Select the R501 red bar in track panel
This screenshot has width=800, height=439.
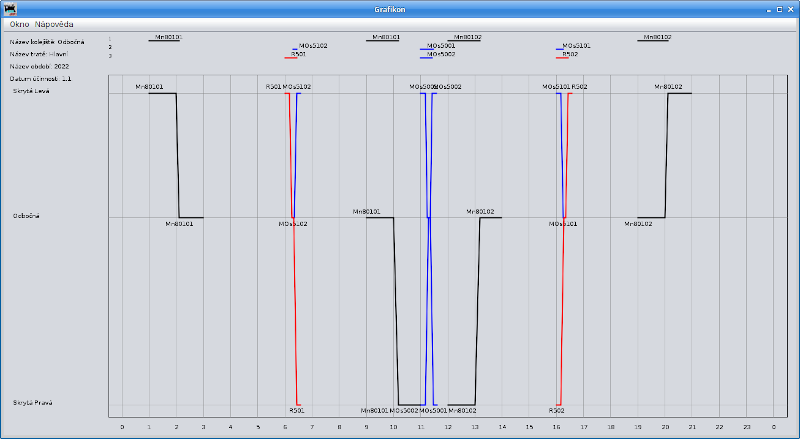pos(291,58)
